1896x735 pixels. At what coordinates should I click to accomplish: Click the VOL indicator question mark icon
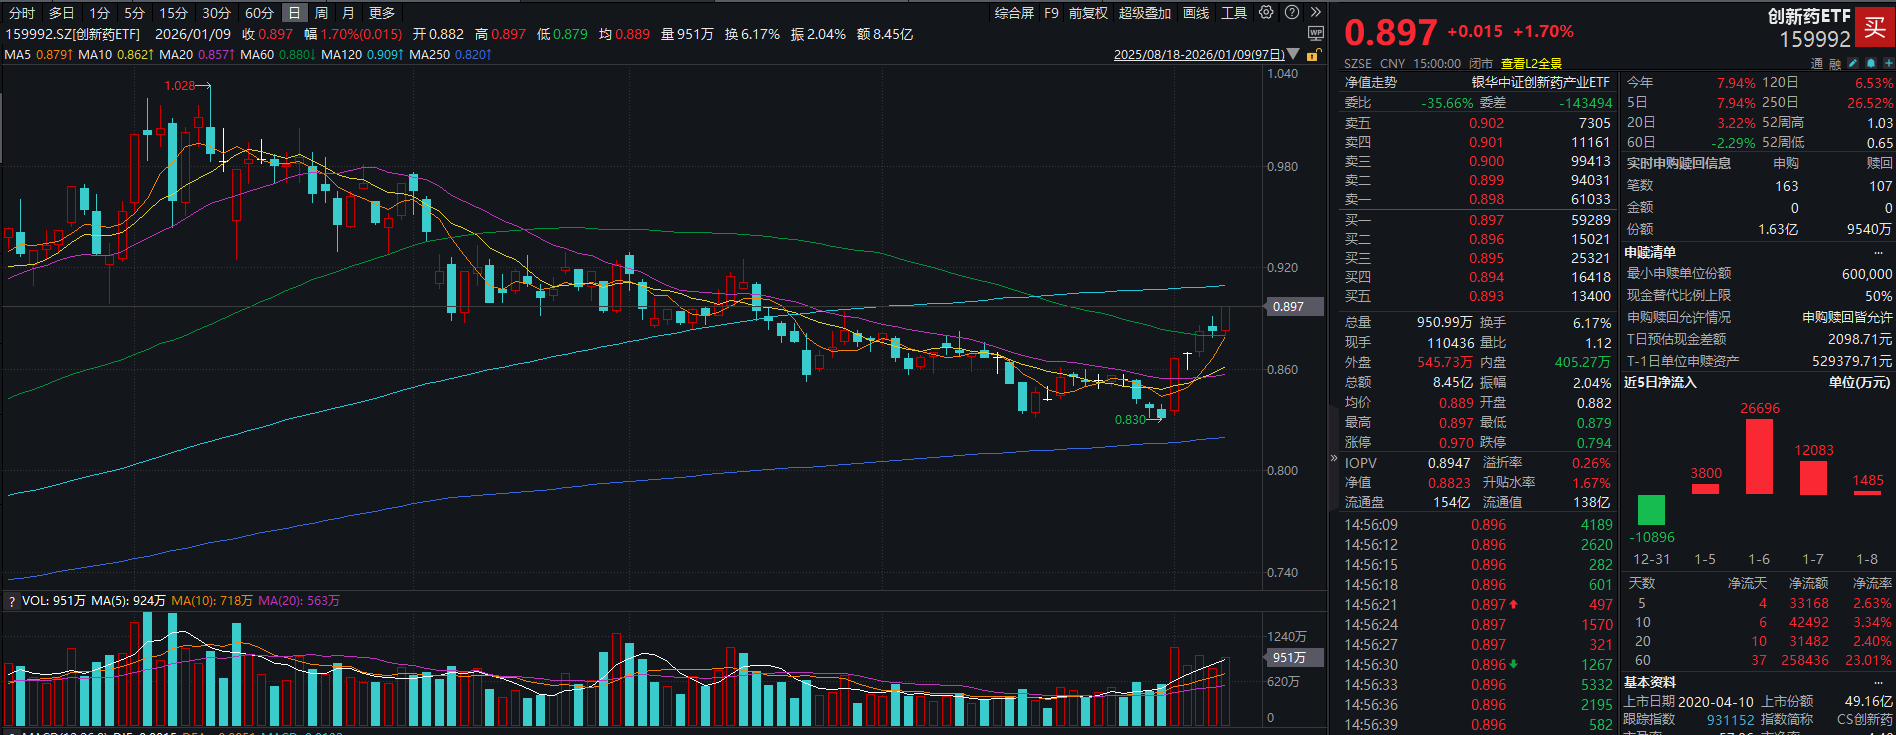pos(12,601)
